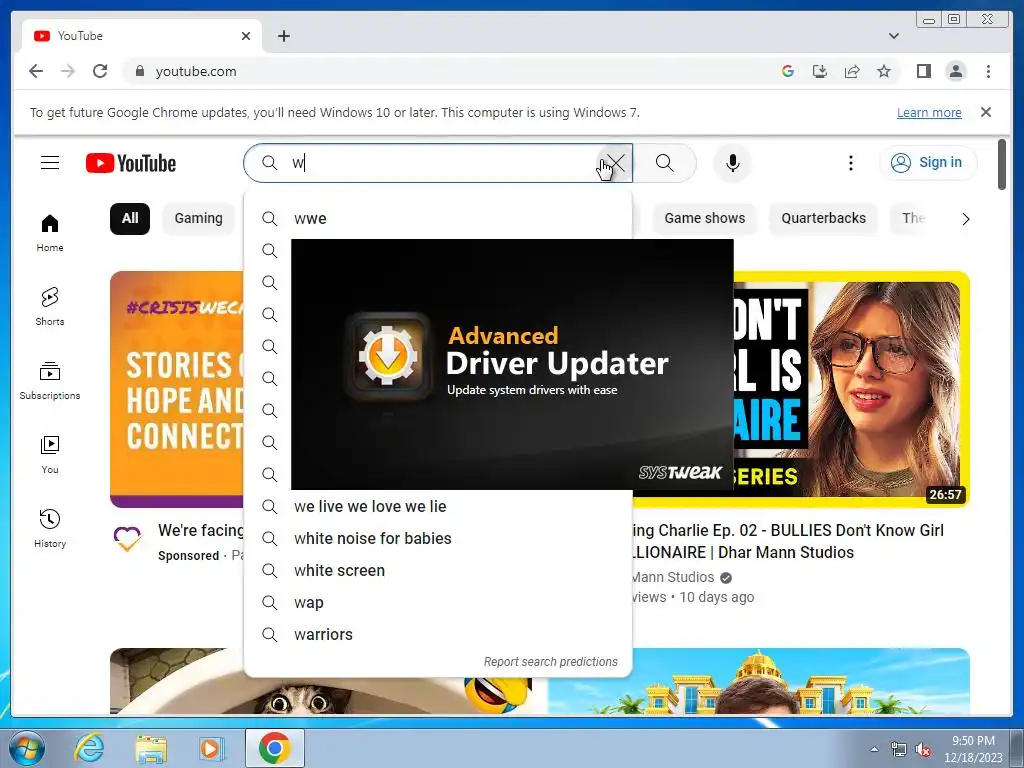Image resolution: width=1024 pixels, height=768 pixels.
Task: Bookmark this page with the star
Action: click(884, 71)
